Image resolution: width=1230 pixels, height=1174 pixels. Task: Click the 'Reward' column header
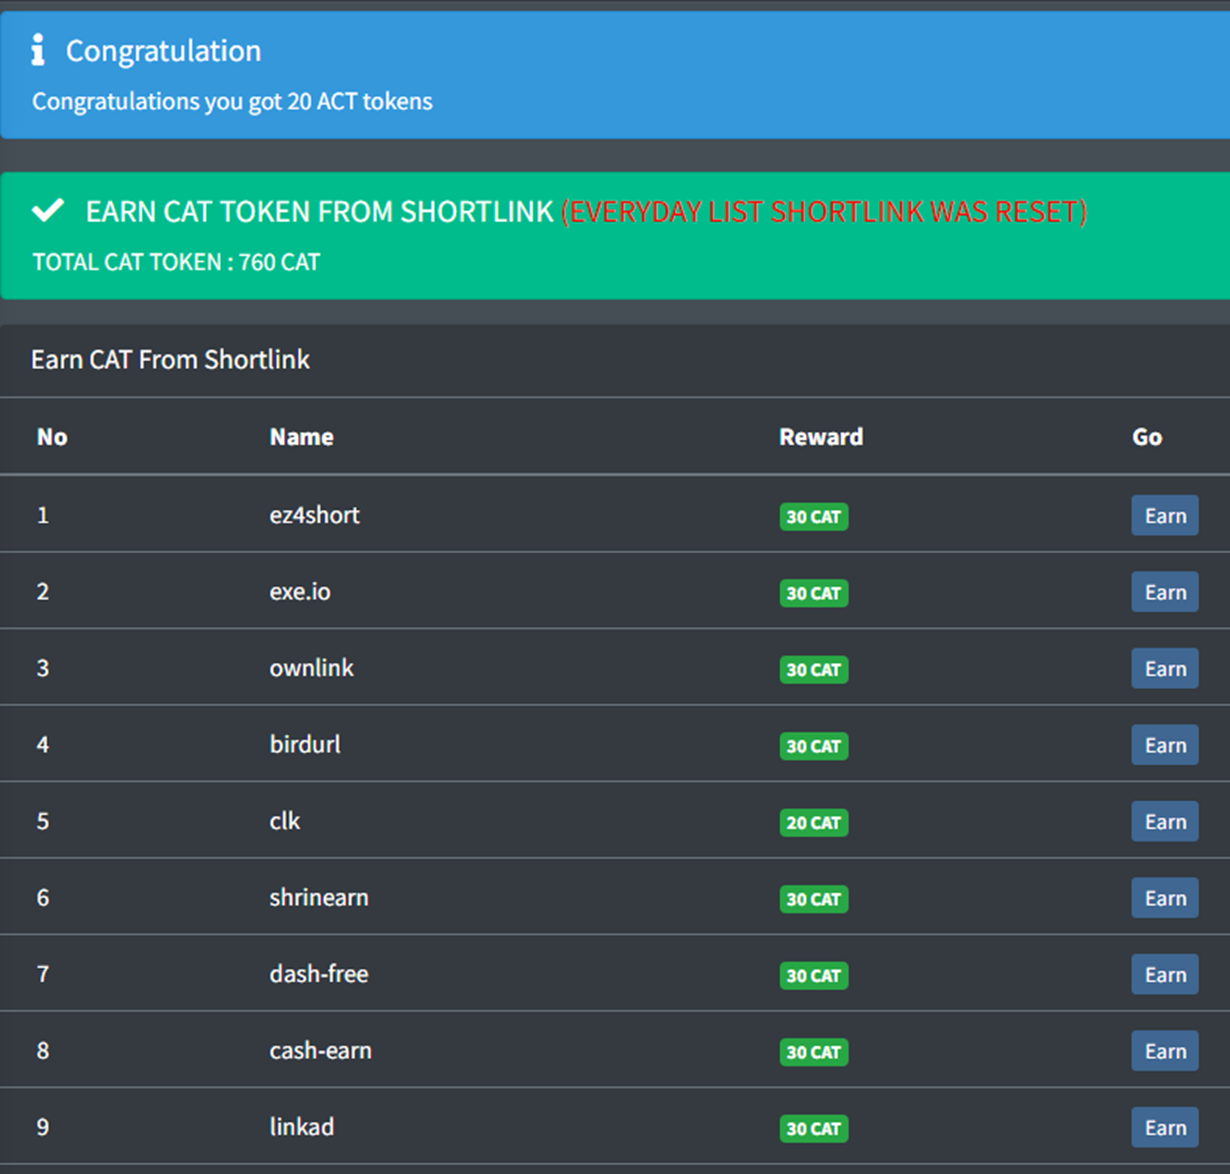(x=821, y=437)
